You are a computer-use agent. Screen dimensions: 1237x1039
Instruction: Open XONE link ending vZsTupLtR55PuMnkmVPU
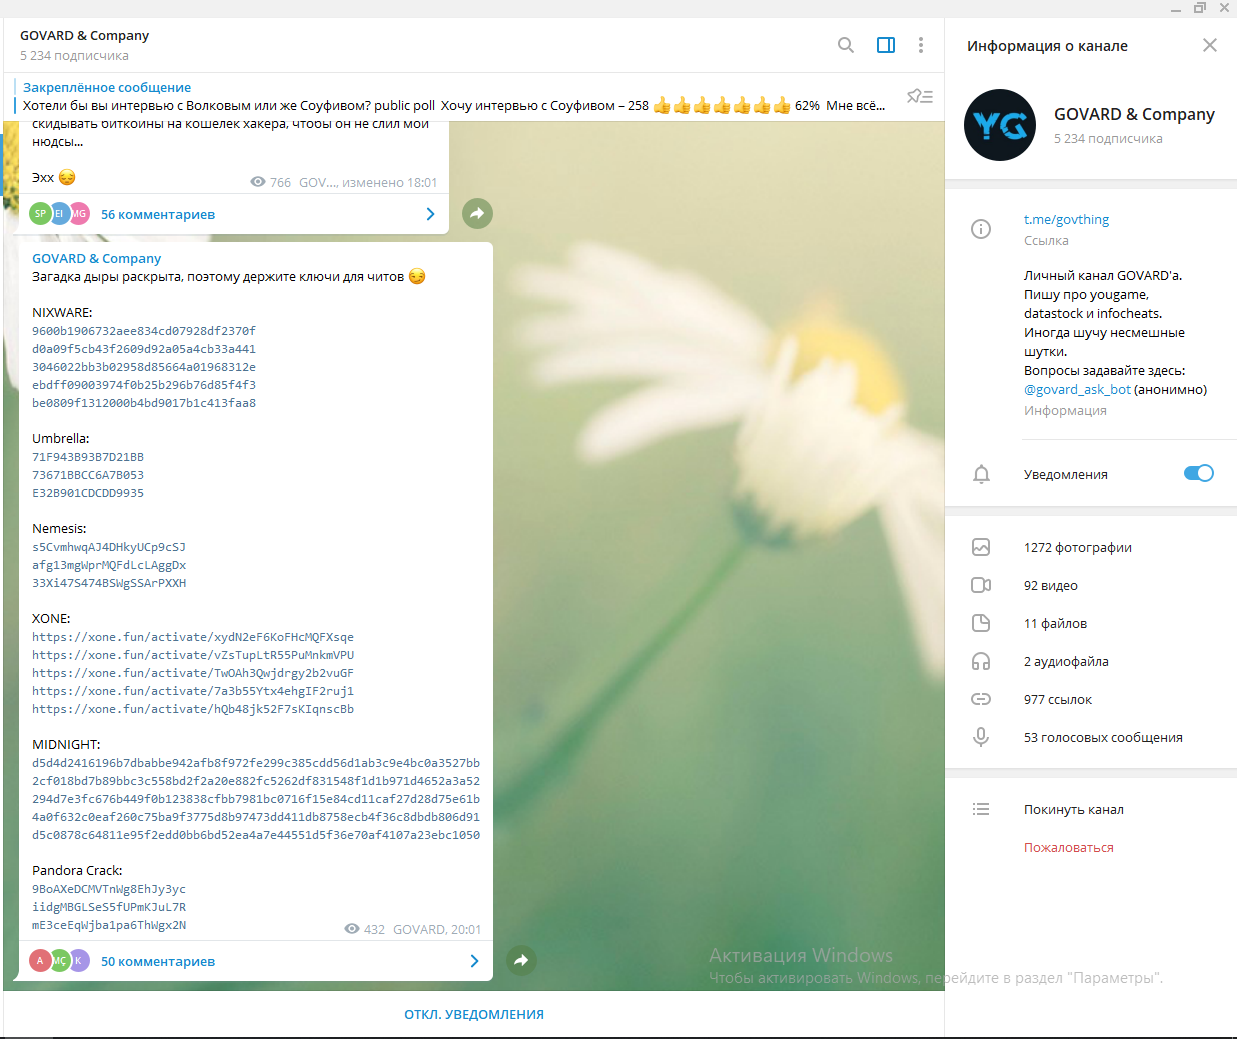pos(193,655)
